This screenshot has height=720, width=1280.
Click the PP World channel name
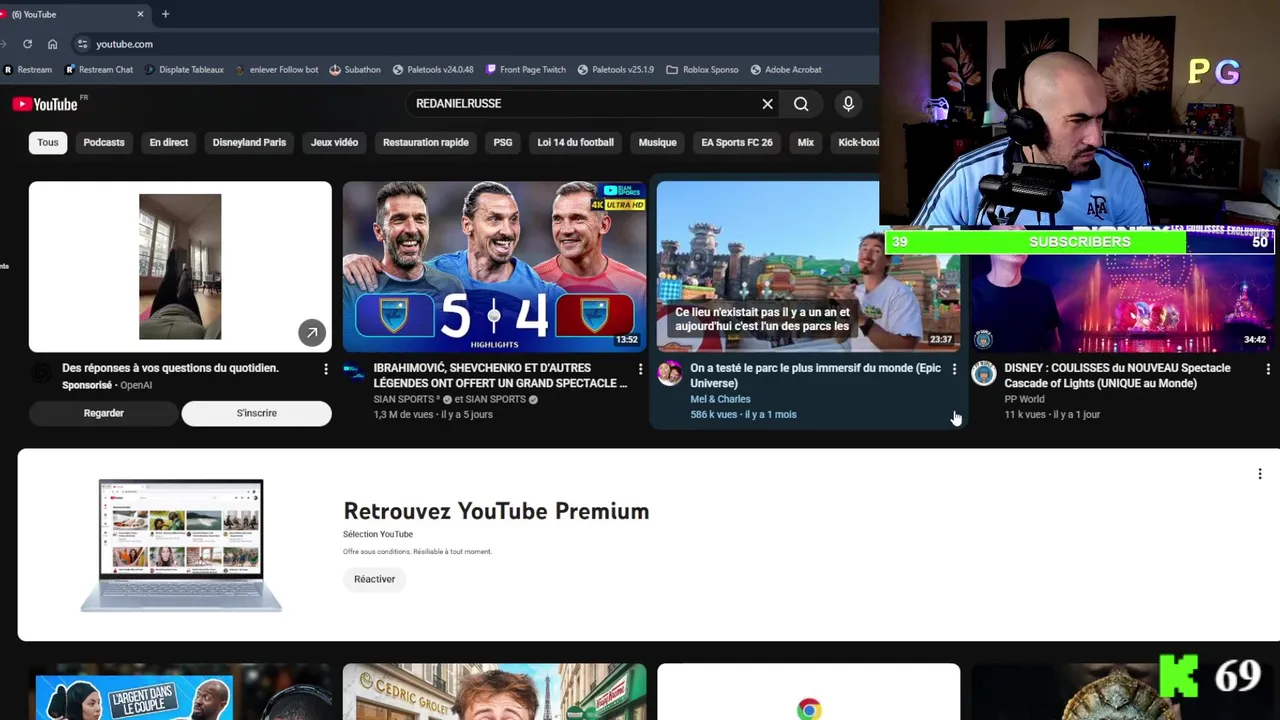coord(1024,399)
